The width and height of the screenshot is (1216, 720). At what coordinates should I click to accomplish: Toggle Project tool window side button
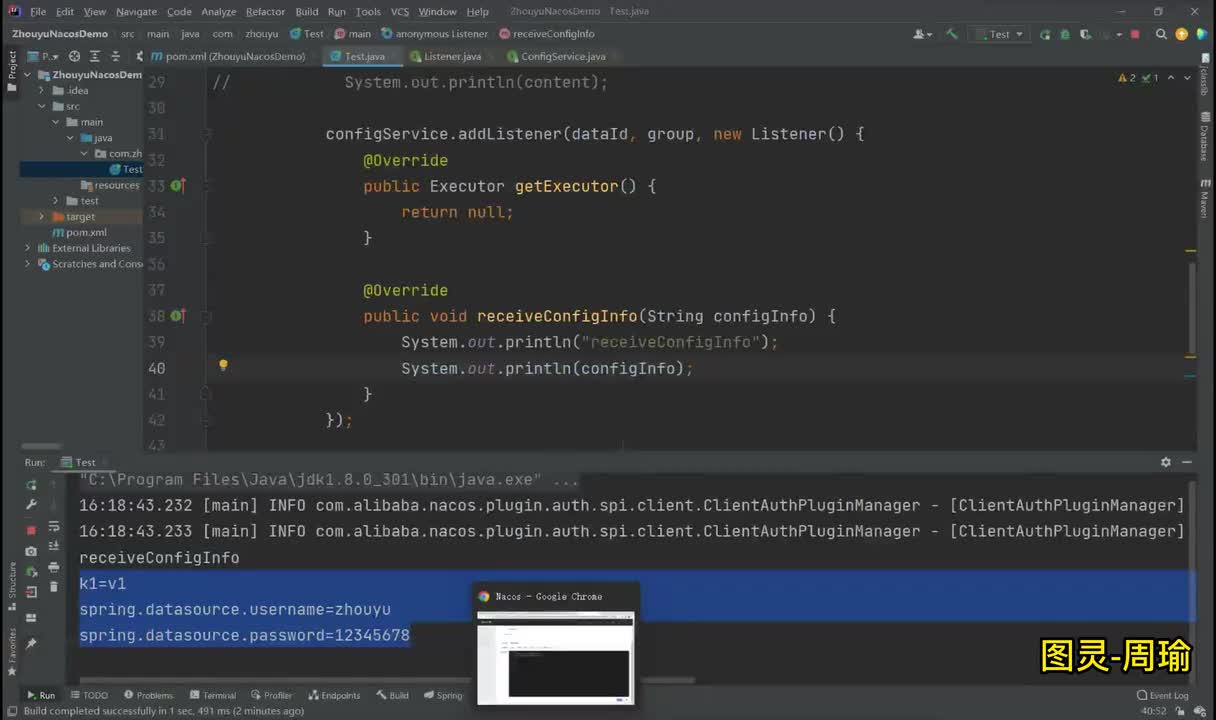(12, 73)
